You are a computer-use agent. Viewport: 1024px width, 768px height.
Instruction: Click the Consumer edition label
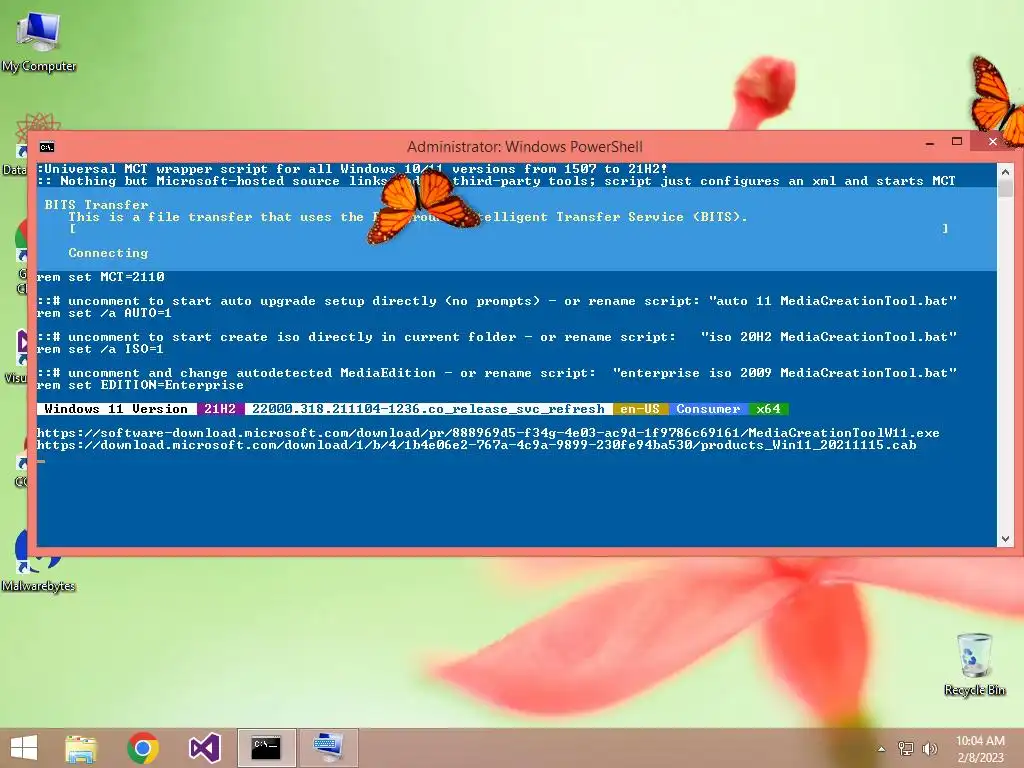click(x=708, y=409)
